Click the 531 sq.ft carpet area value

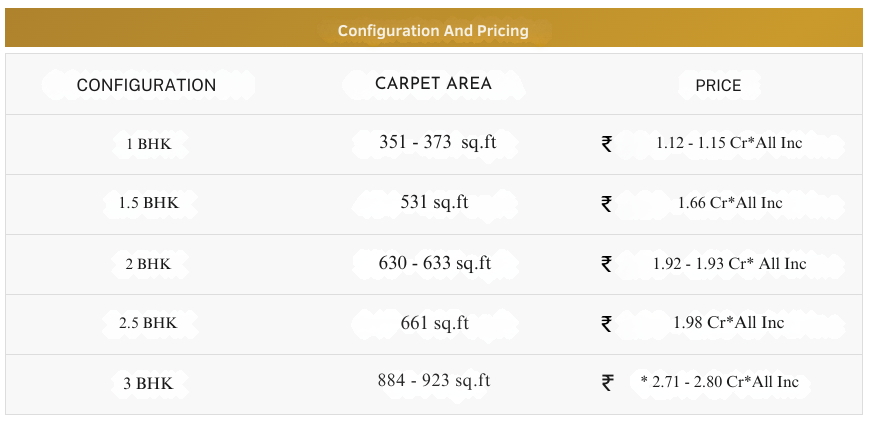pyautogui.click(x=434, y=203)
